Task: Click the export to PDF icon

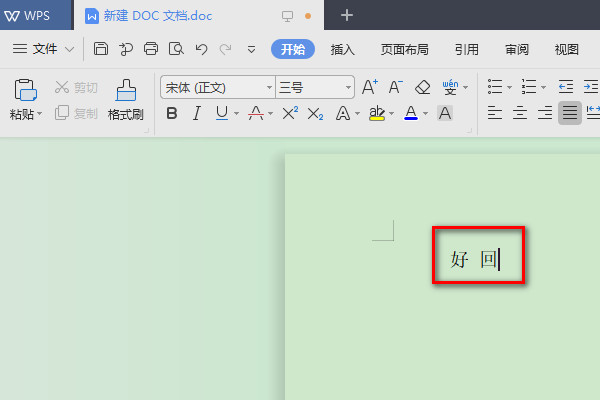Action: coord(126,49)
